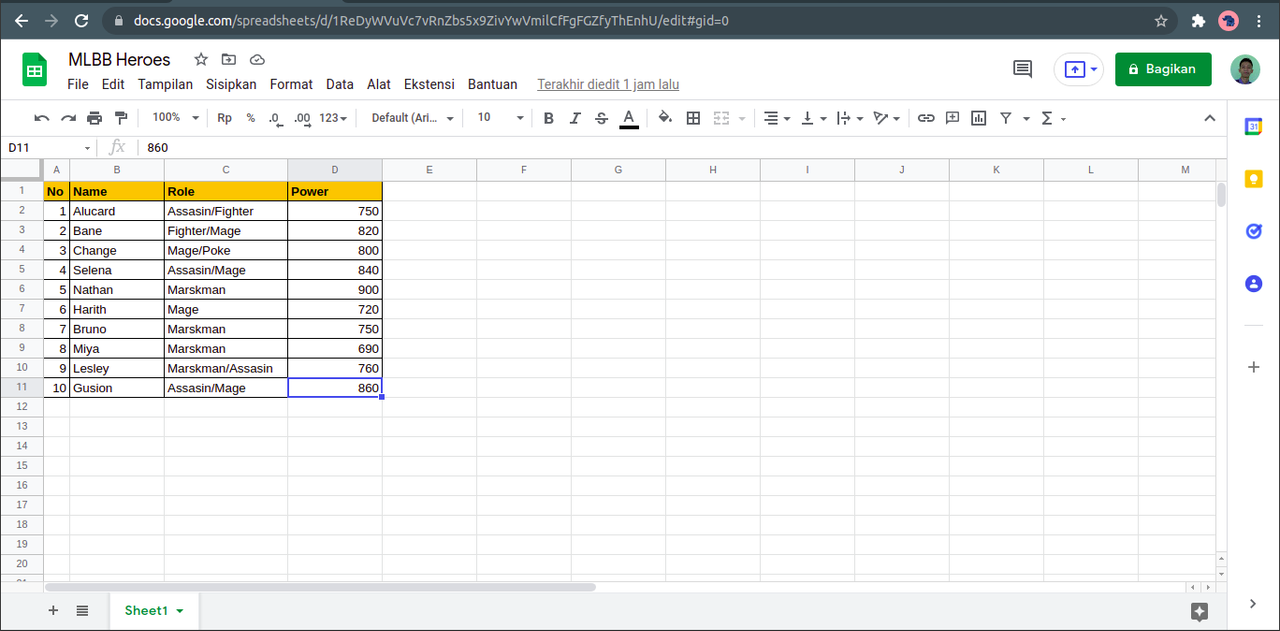Viewport: 1280px width, 631px height.
Task: Print the spreadsheet with printer icon
Action: (x=95, y=118)
